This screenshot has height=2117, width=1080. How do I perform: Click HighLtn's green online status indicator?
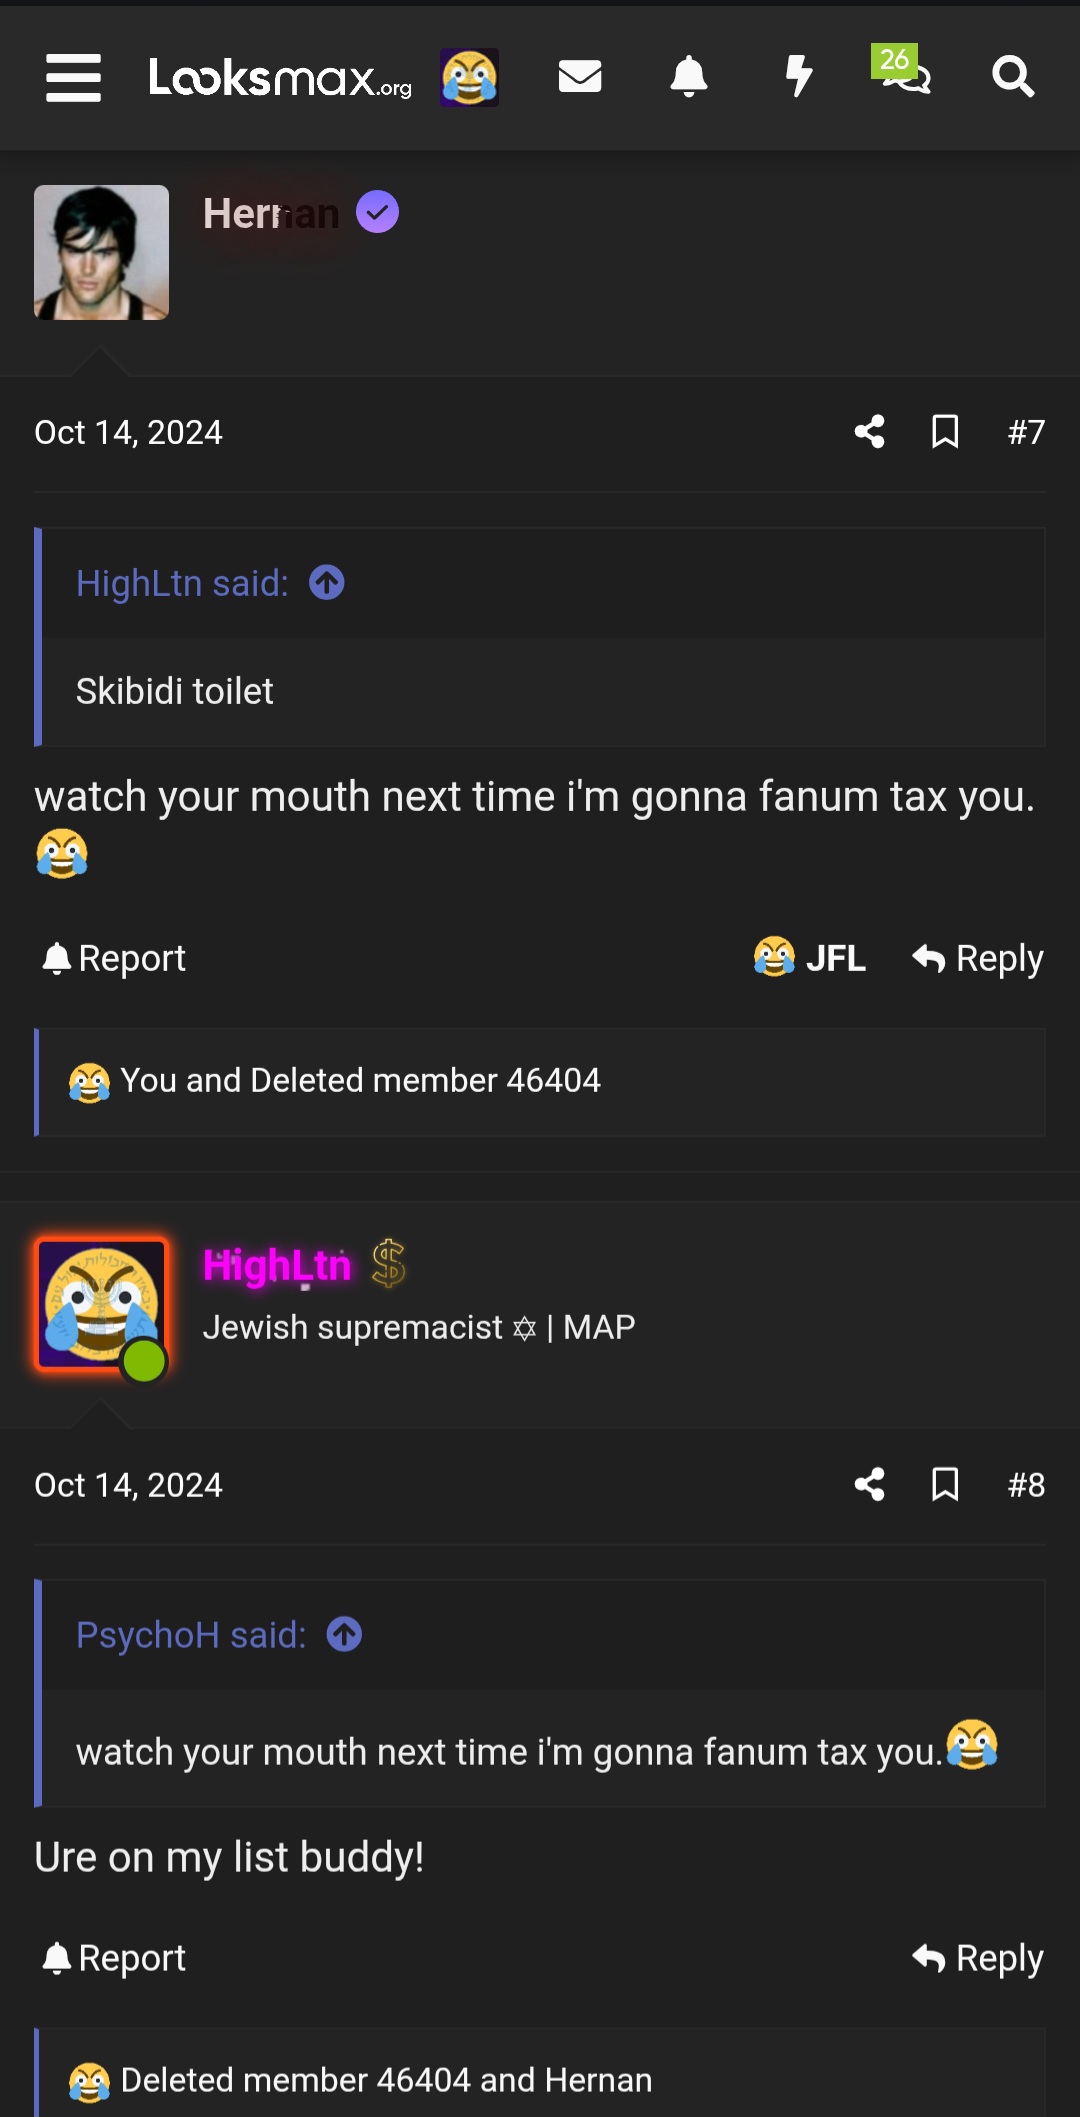[x=142, y=1358]
